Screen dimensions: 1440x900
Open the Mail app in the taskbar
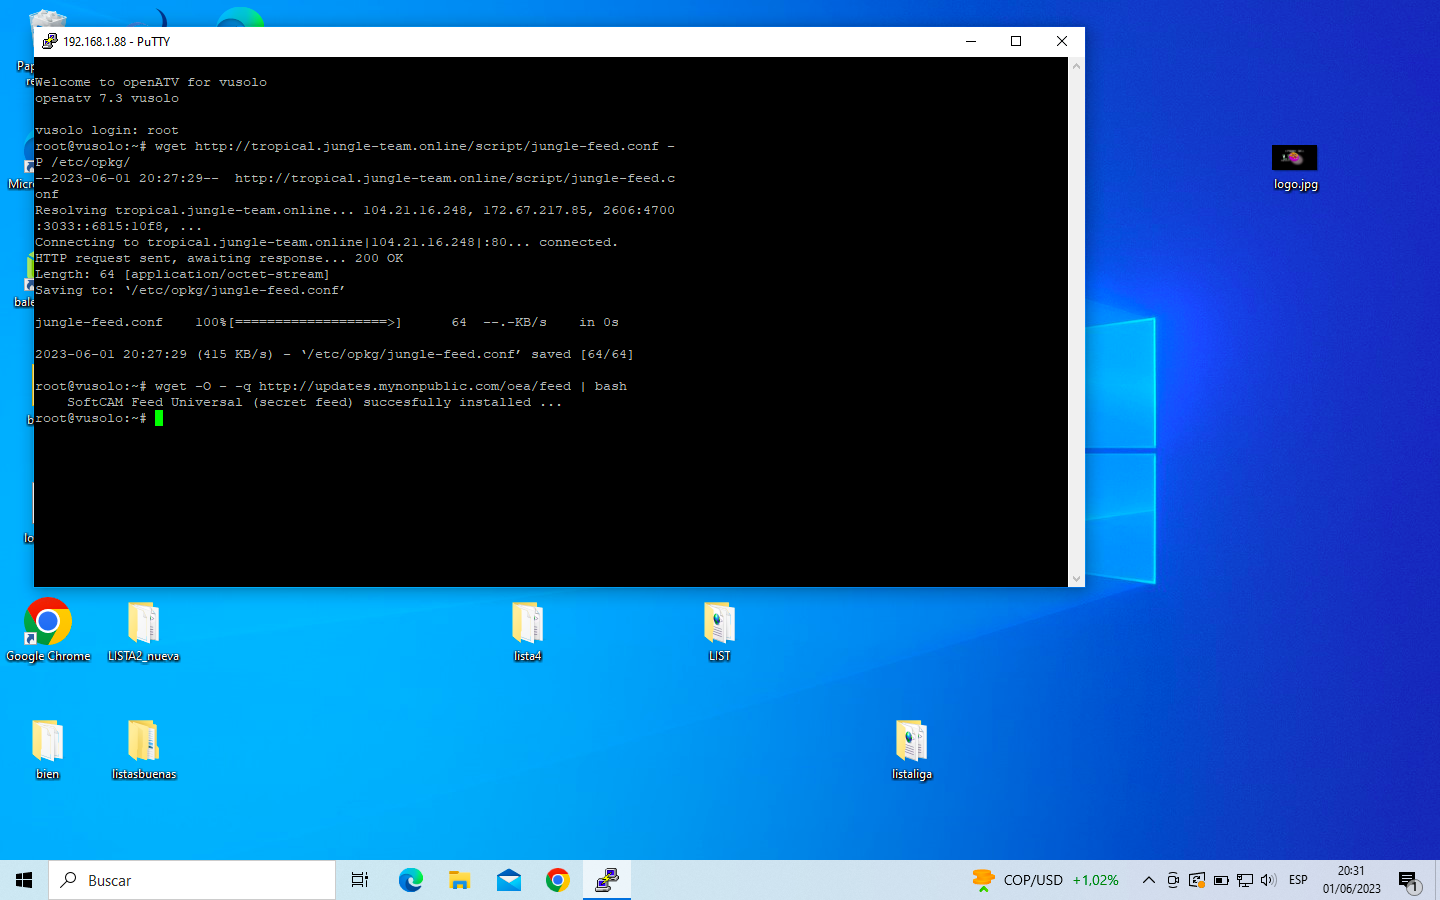pos(508,880)
